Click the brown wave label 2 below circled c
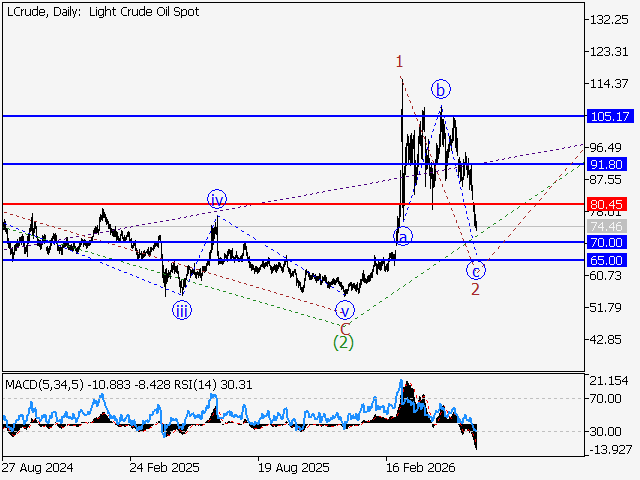 coord(475,289)
